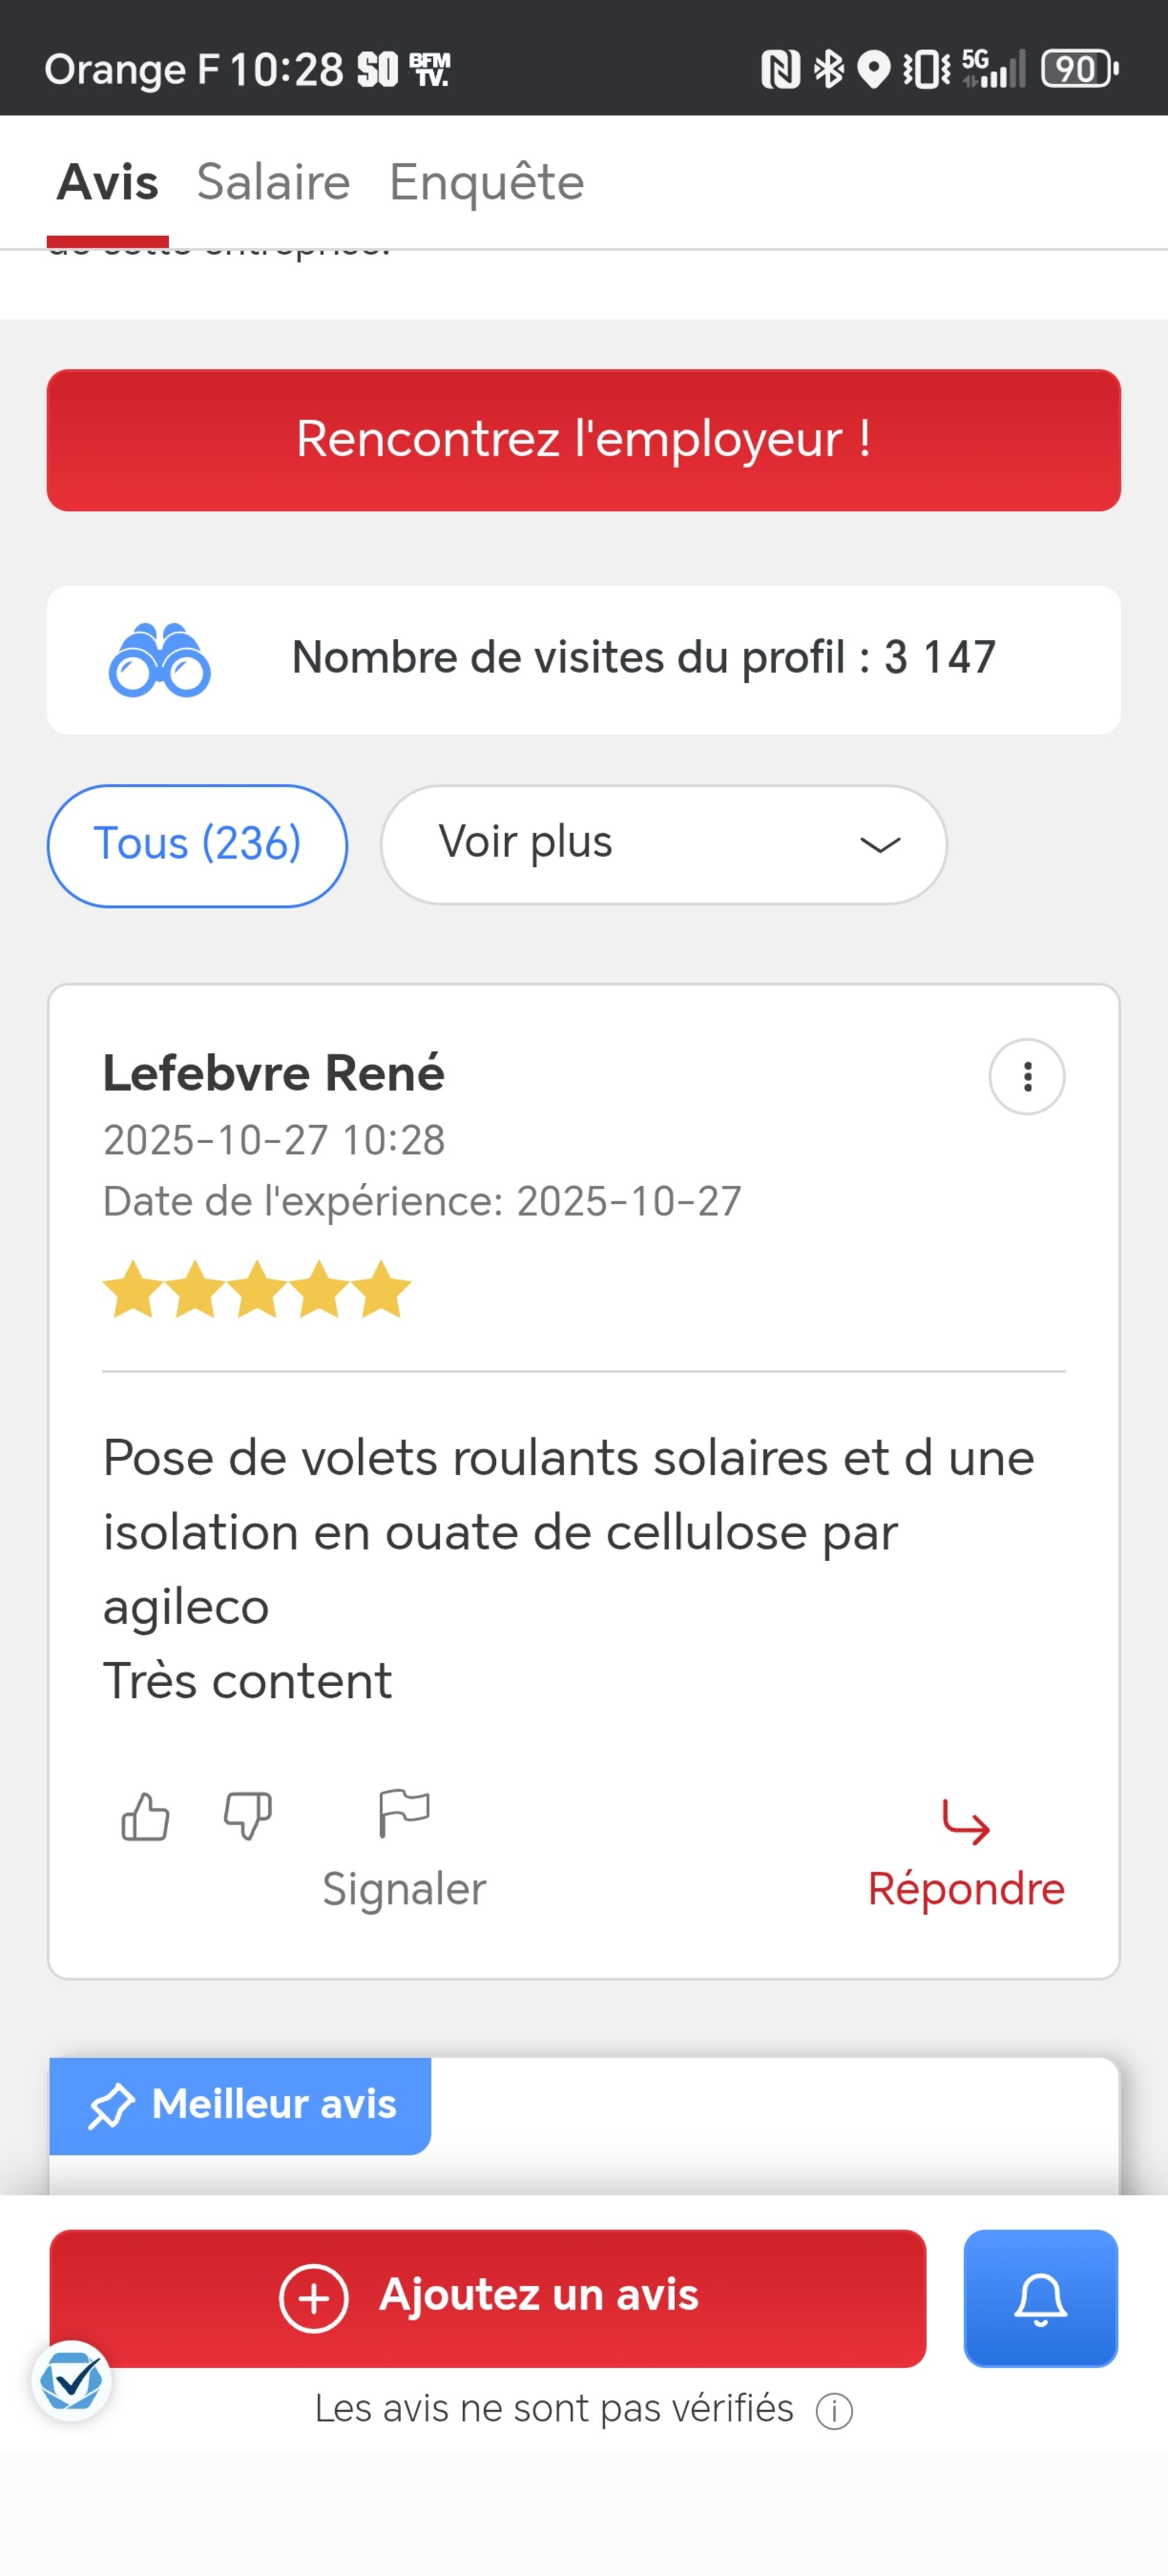Click the Meilleur avis pinned badge
The height and width of the screenshot is (2576, 1168).
tap(241, 2105)
